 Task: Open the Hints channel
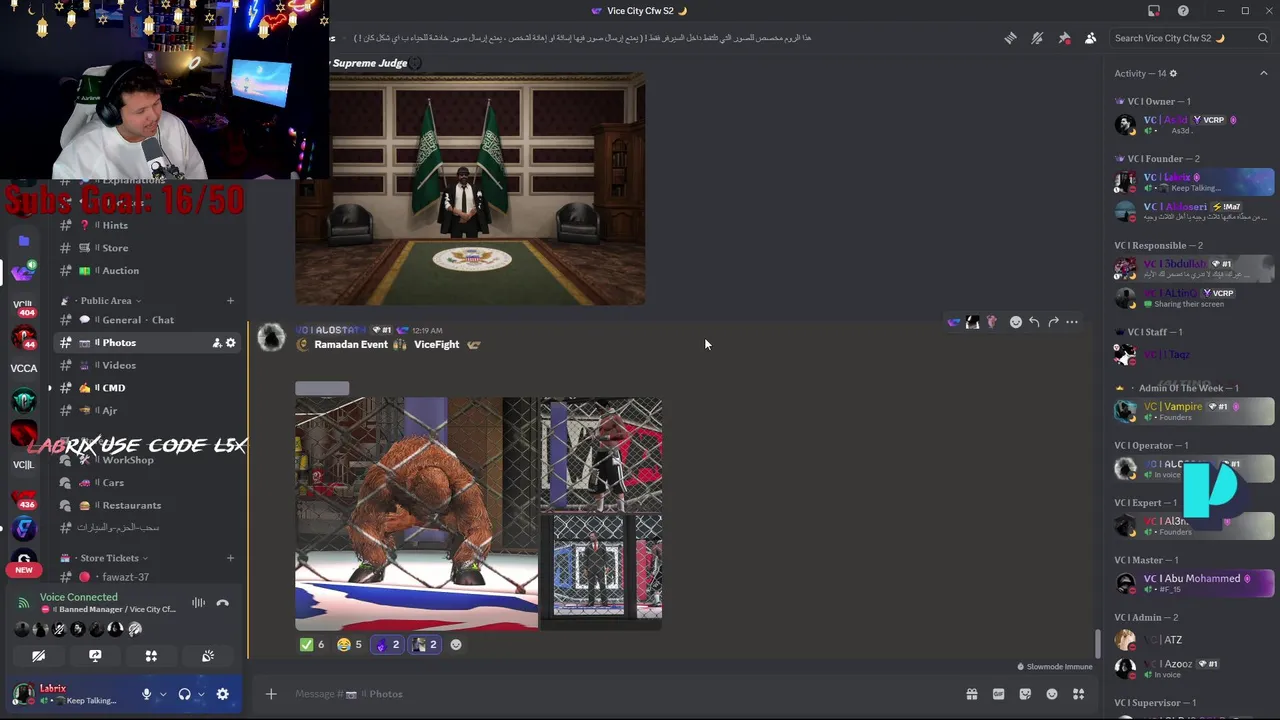(x=146, y=225)
